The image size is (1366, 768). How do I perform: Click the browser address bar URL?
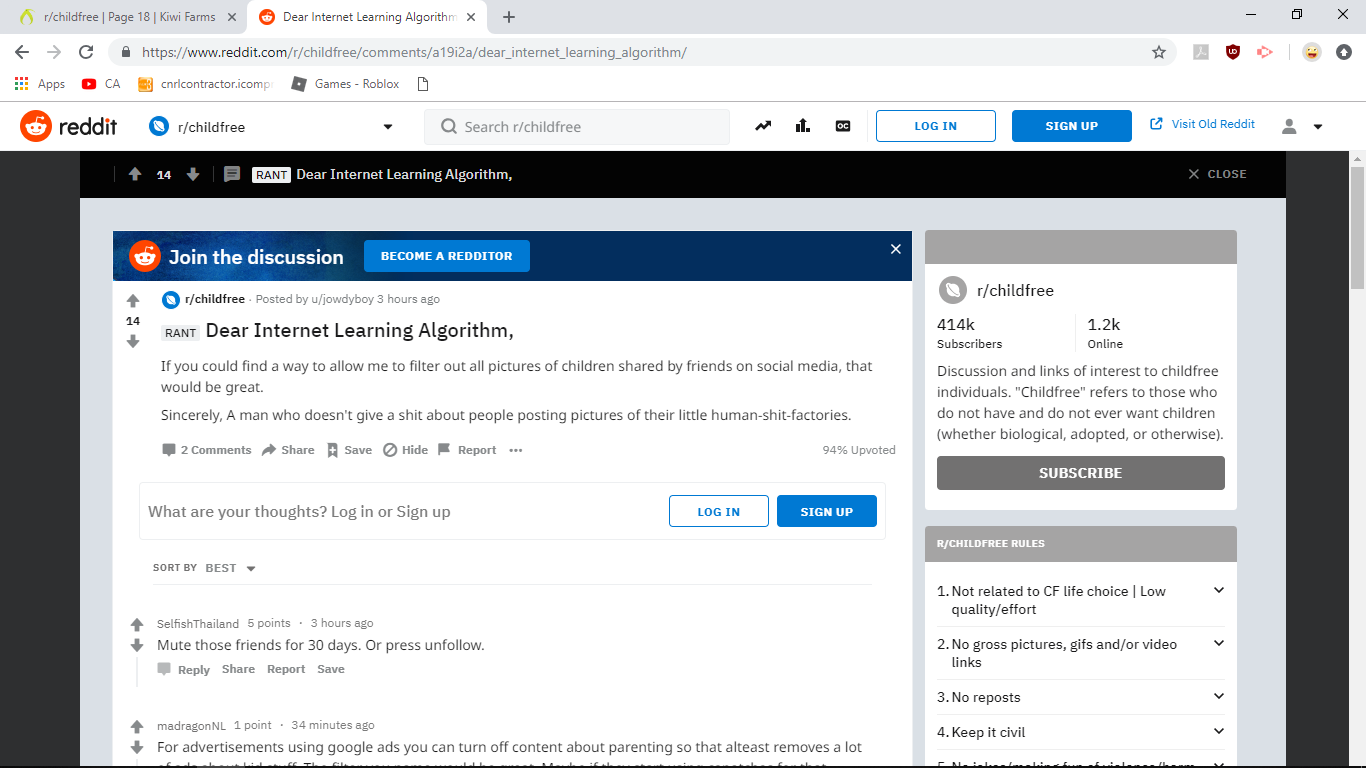(414, 52)
